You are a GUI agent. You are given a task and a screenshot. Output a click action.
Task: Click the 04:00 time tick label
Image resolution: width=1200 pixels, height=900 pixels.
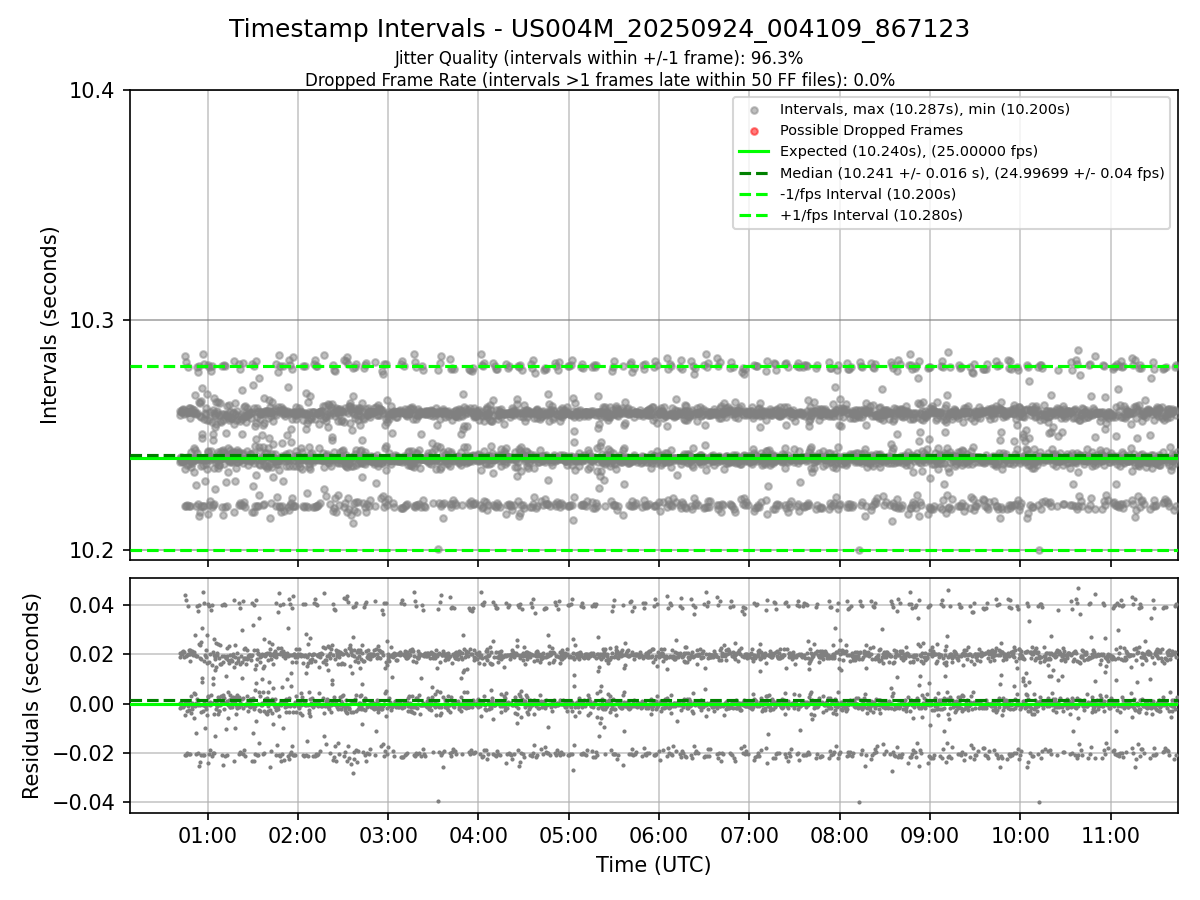tap(478, 834)
